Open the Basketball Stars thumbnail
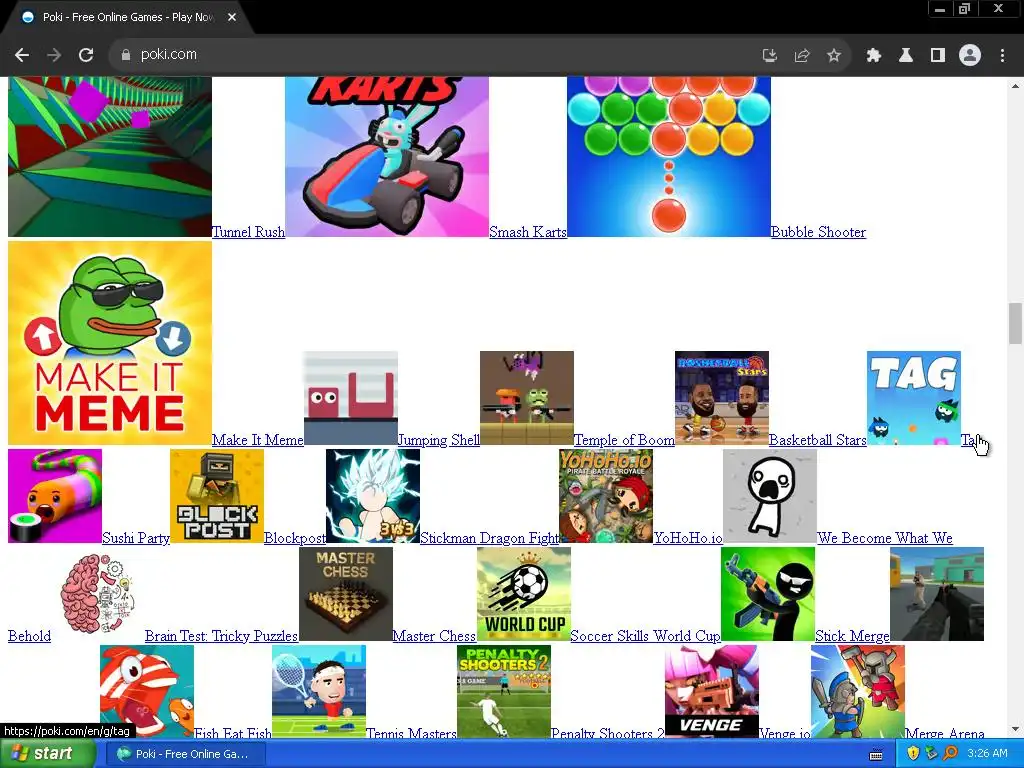Image resolution: width=1024 pixels, height=768 pixels. (722, 398)
